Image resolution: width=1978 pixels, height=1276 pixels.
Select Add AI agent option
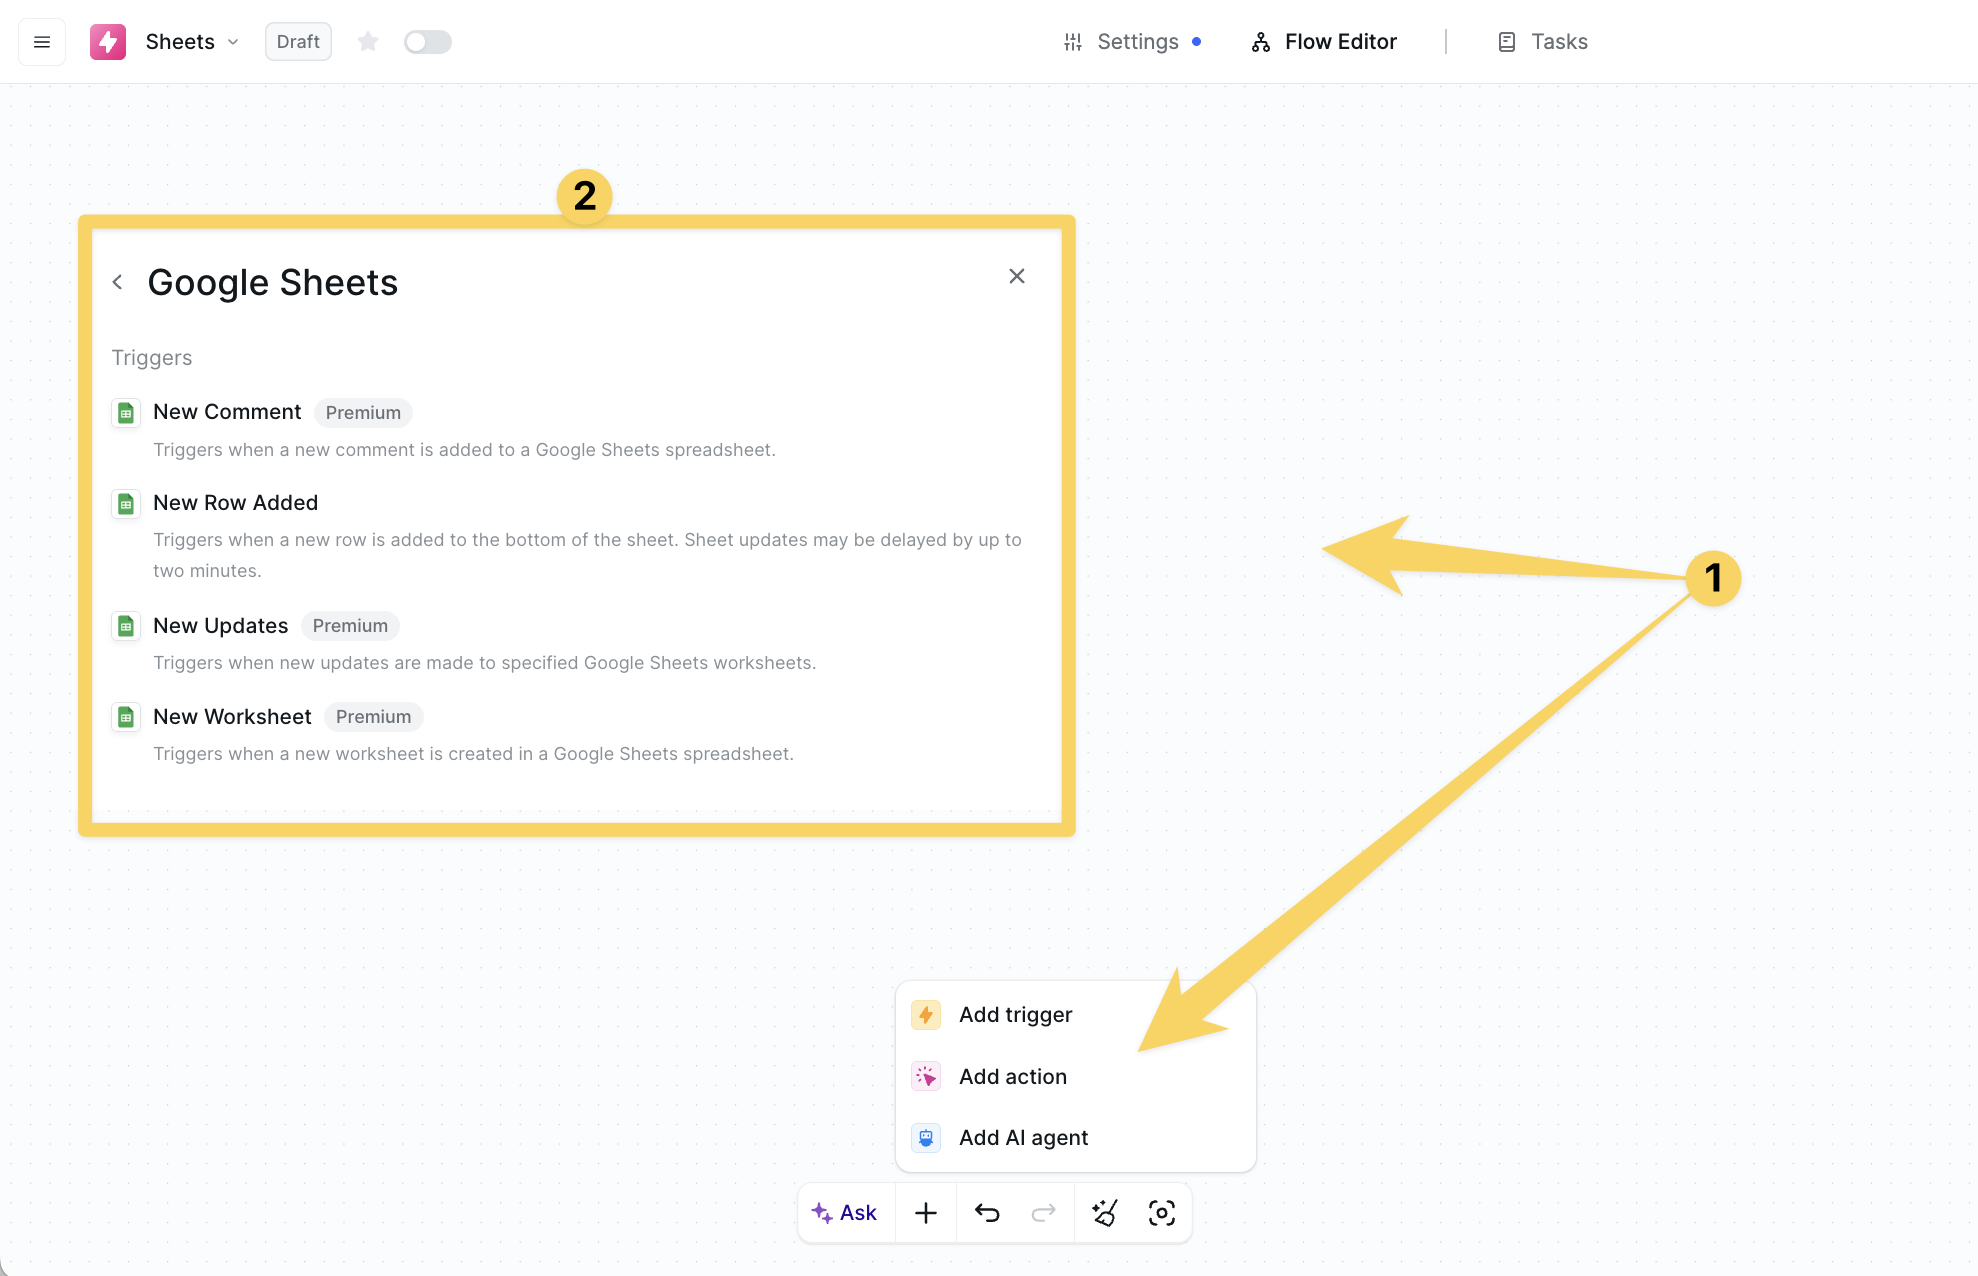[1023, 1138]
